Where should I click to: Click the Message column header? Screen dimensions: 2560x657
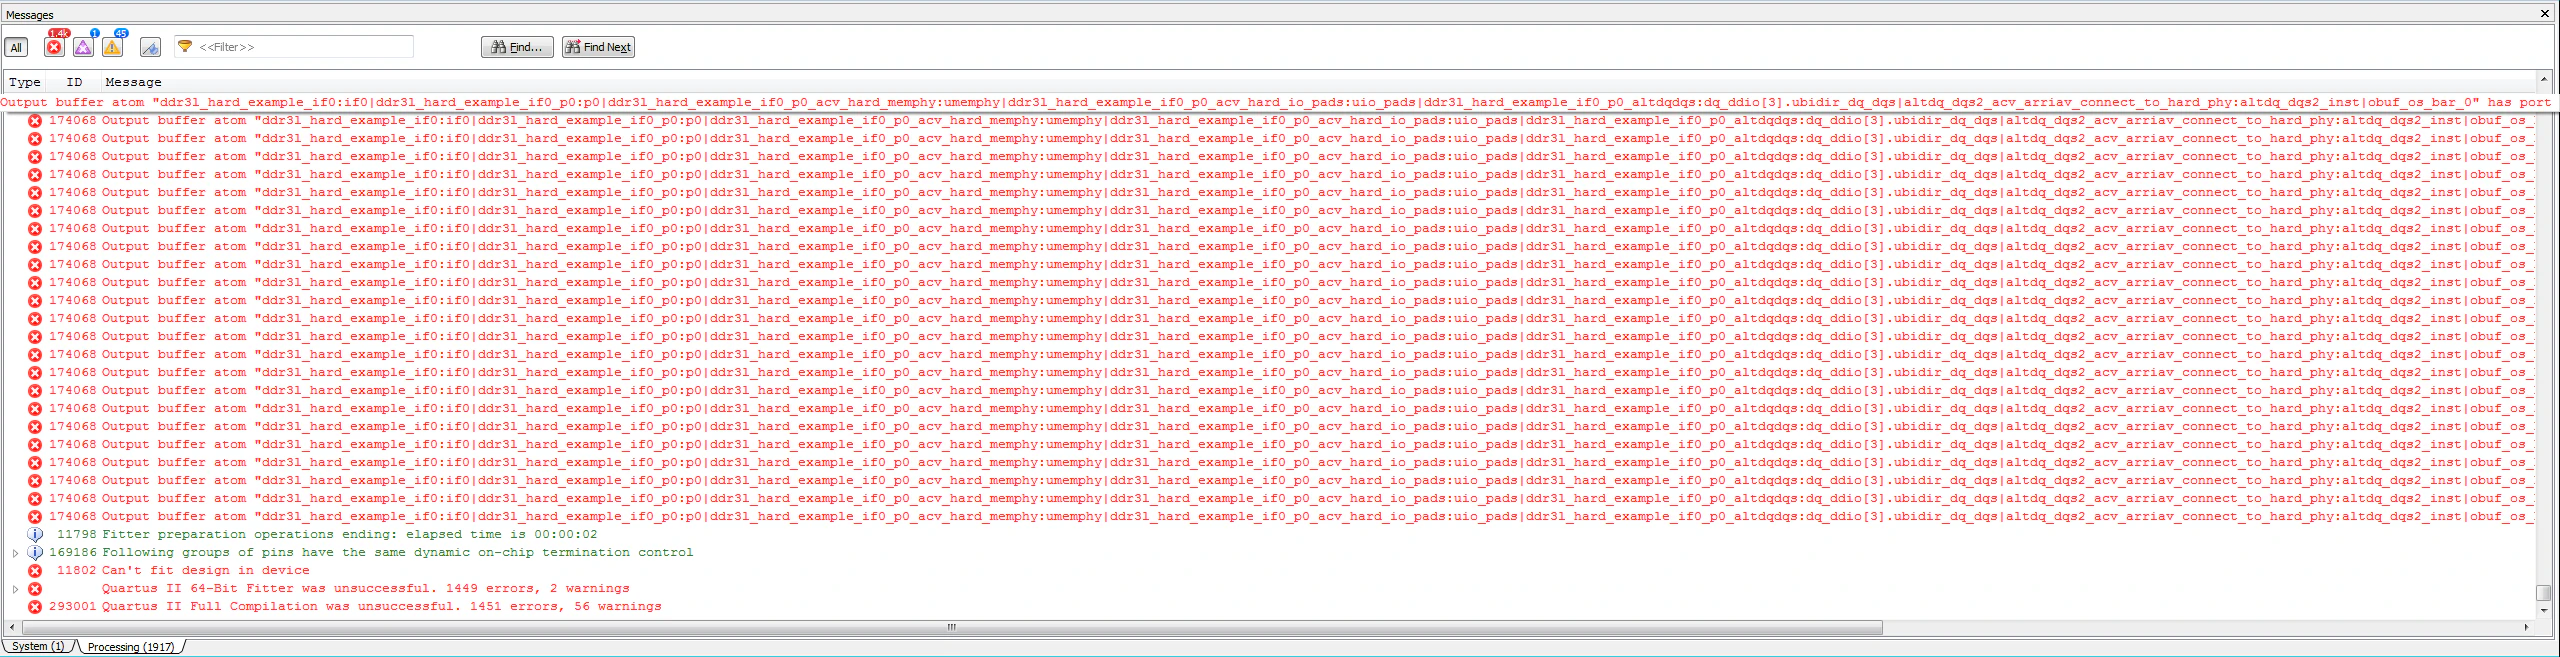tap(133, 82)
